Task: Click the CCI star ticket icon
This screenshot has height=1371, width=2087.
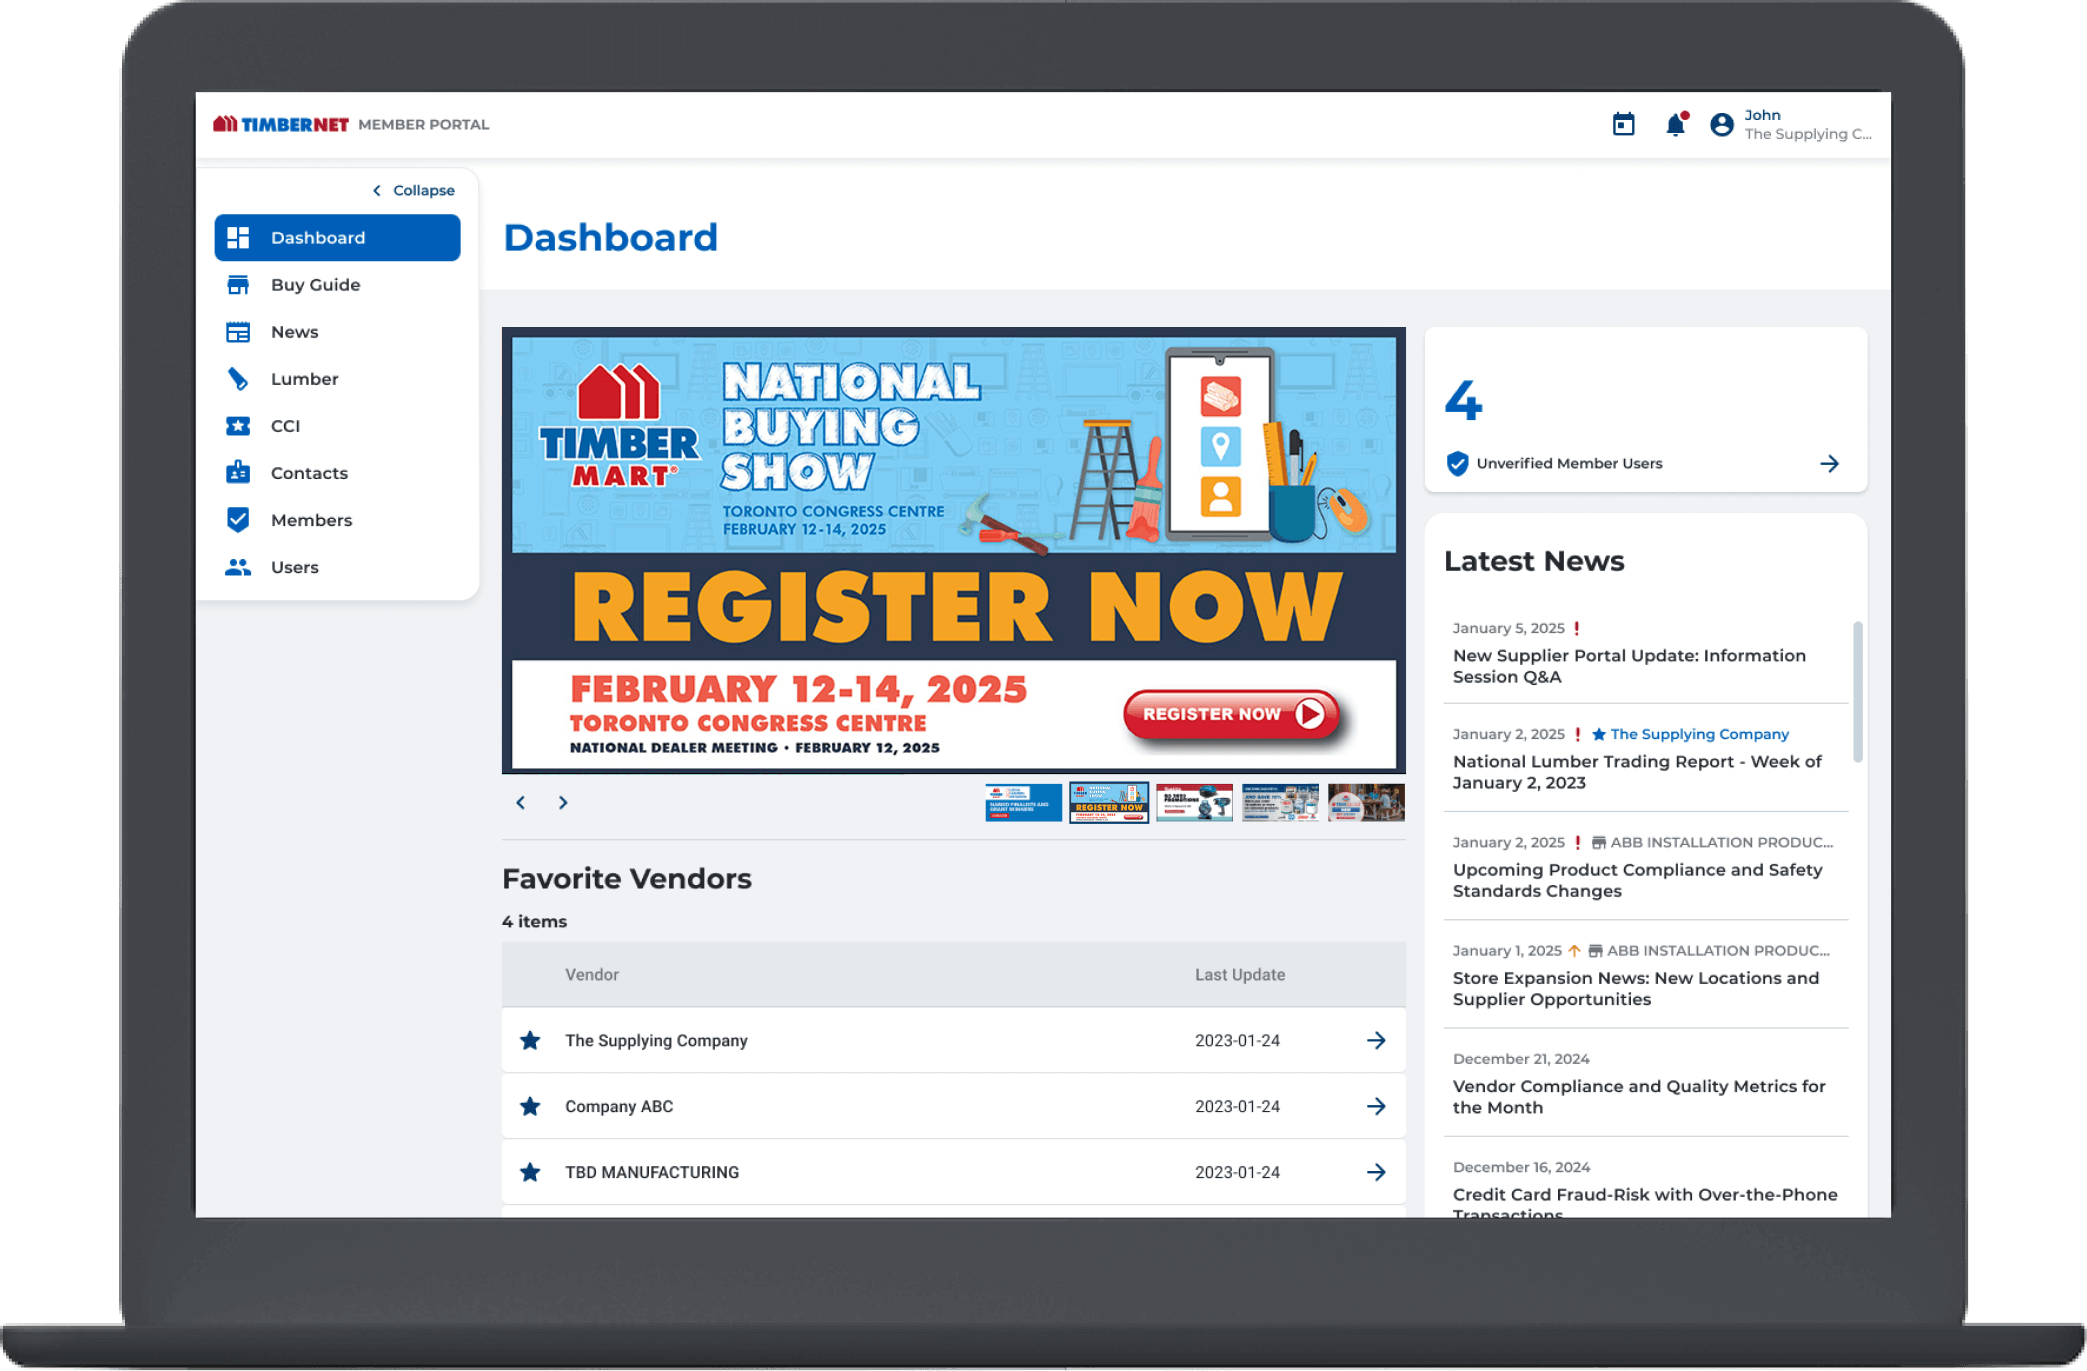Action: [238, 426]
